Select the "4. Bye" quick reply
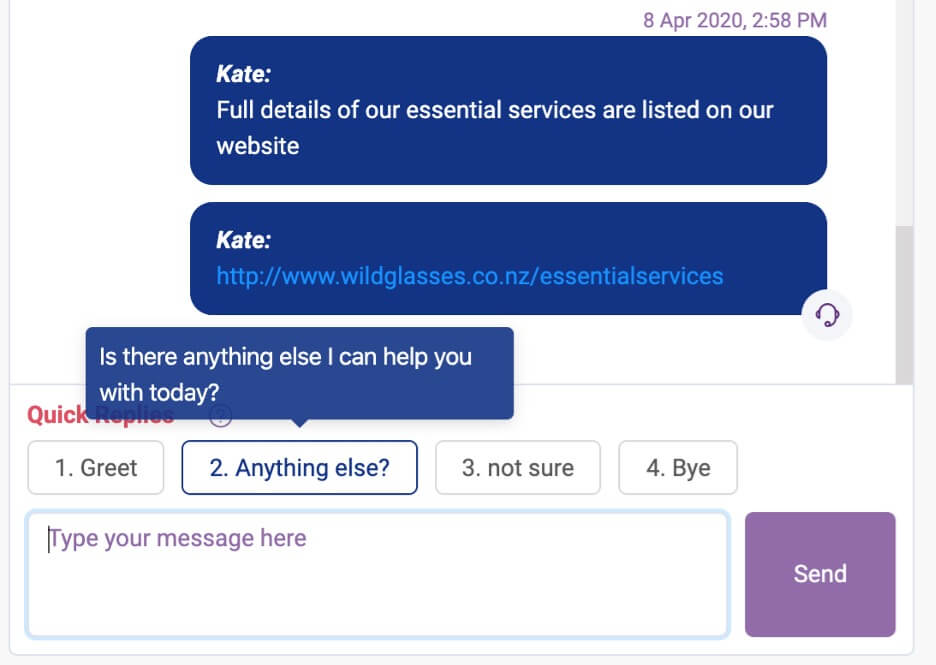Image resolution: width=936 pixels, height=665 pixels. (678, 468)
